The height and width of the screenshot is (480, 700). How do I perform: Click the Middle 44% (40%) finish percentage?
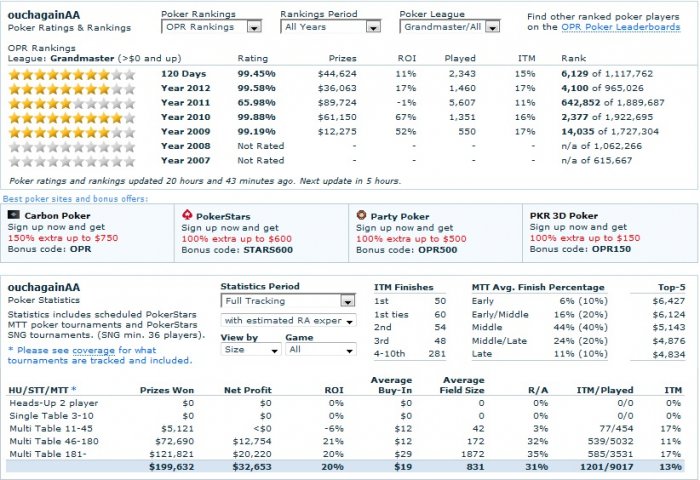pos(580,327)
